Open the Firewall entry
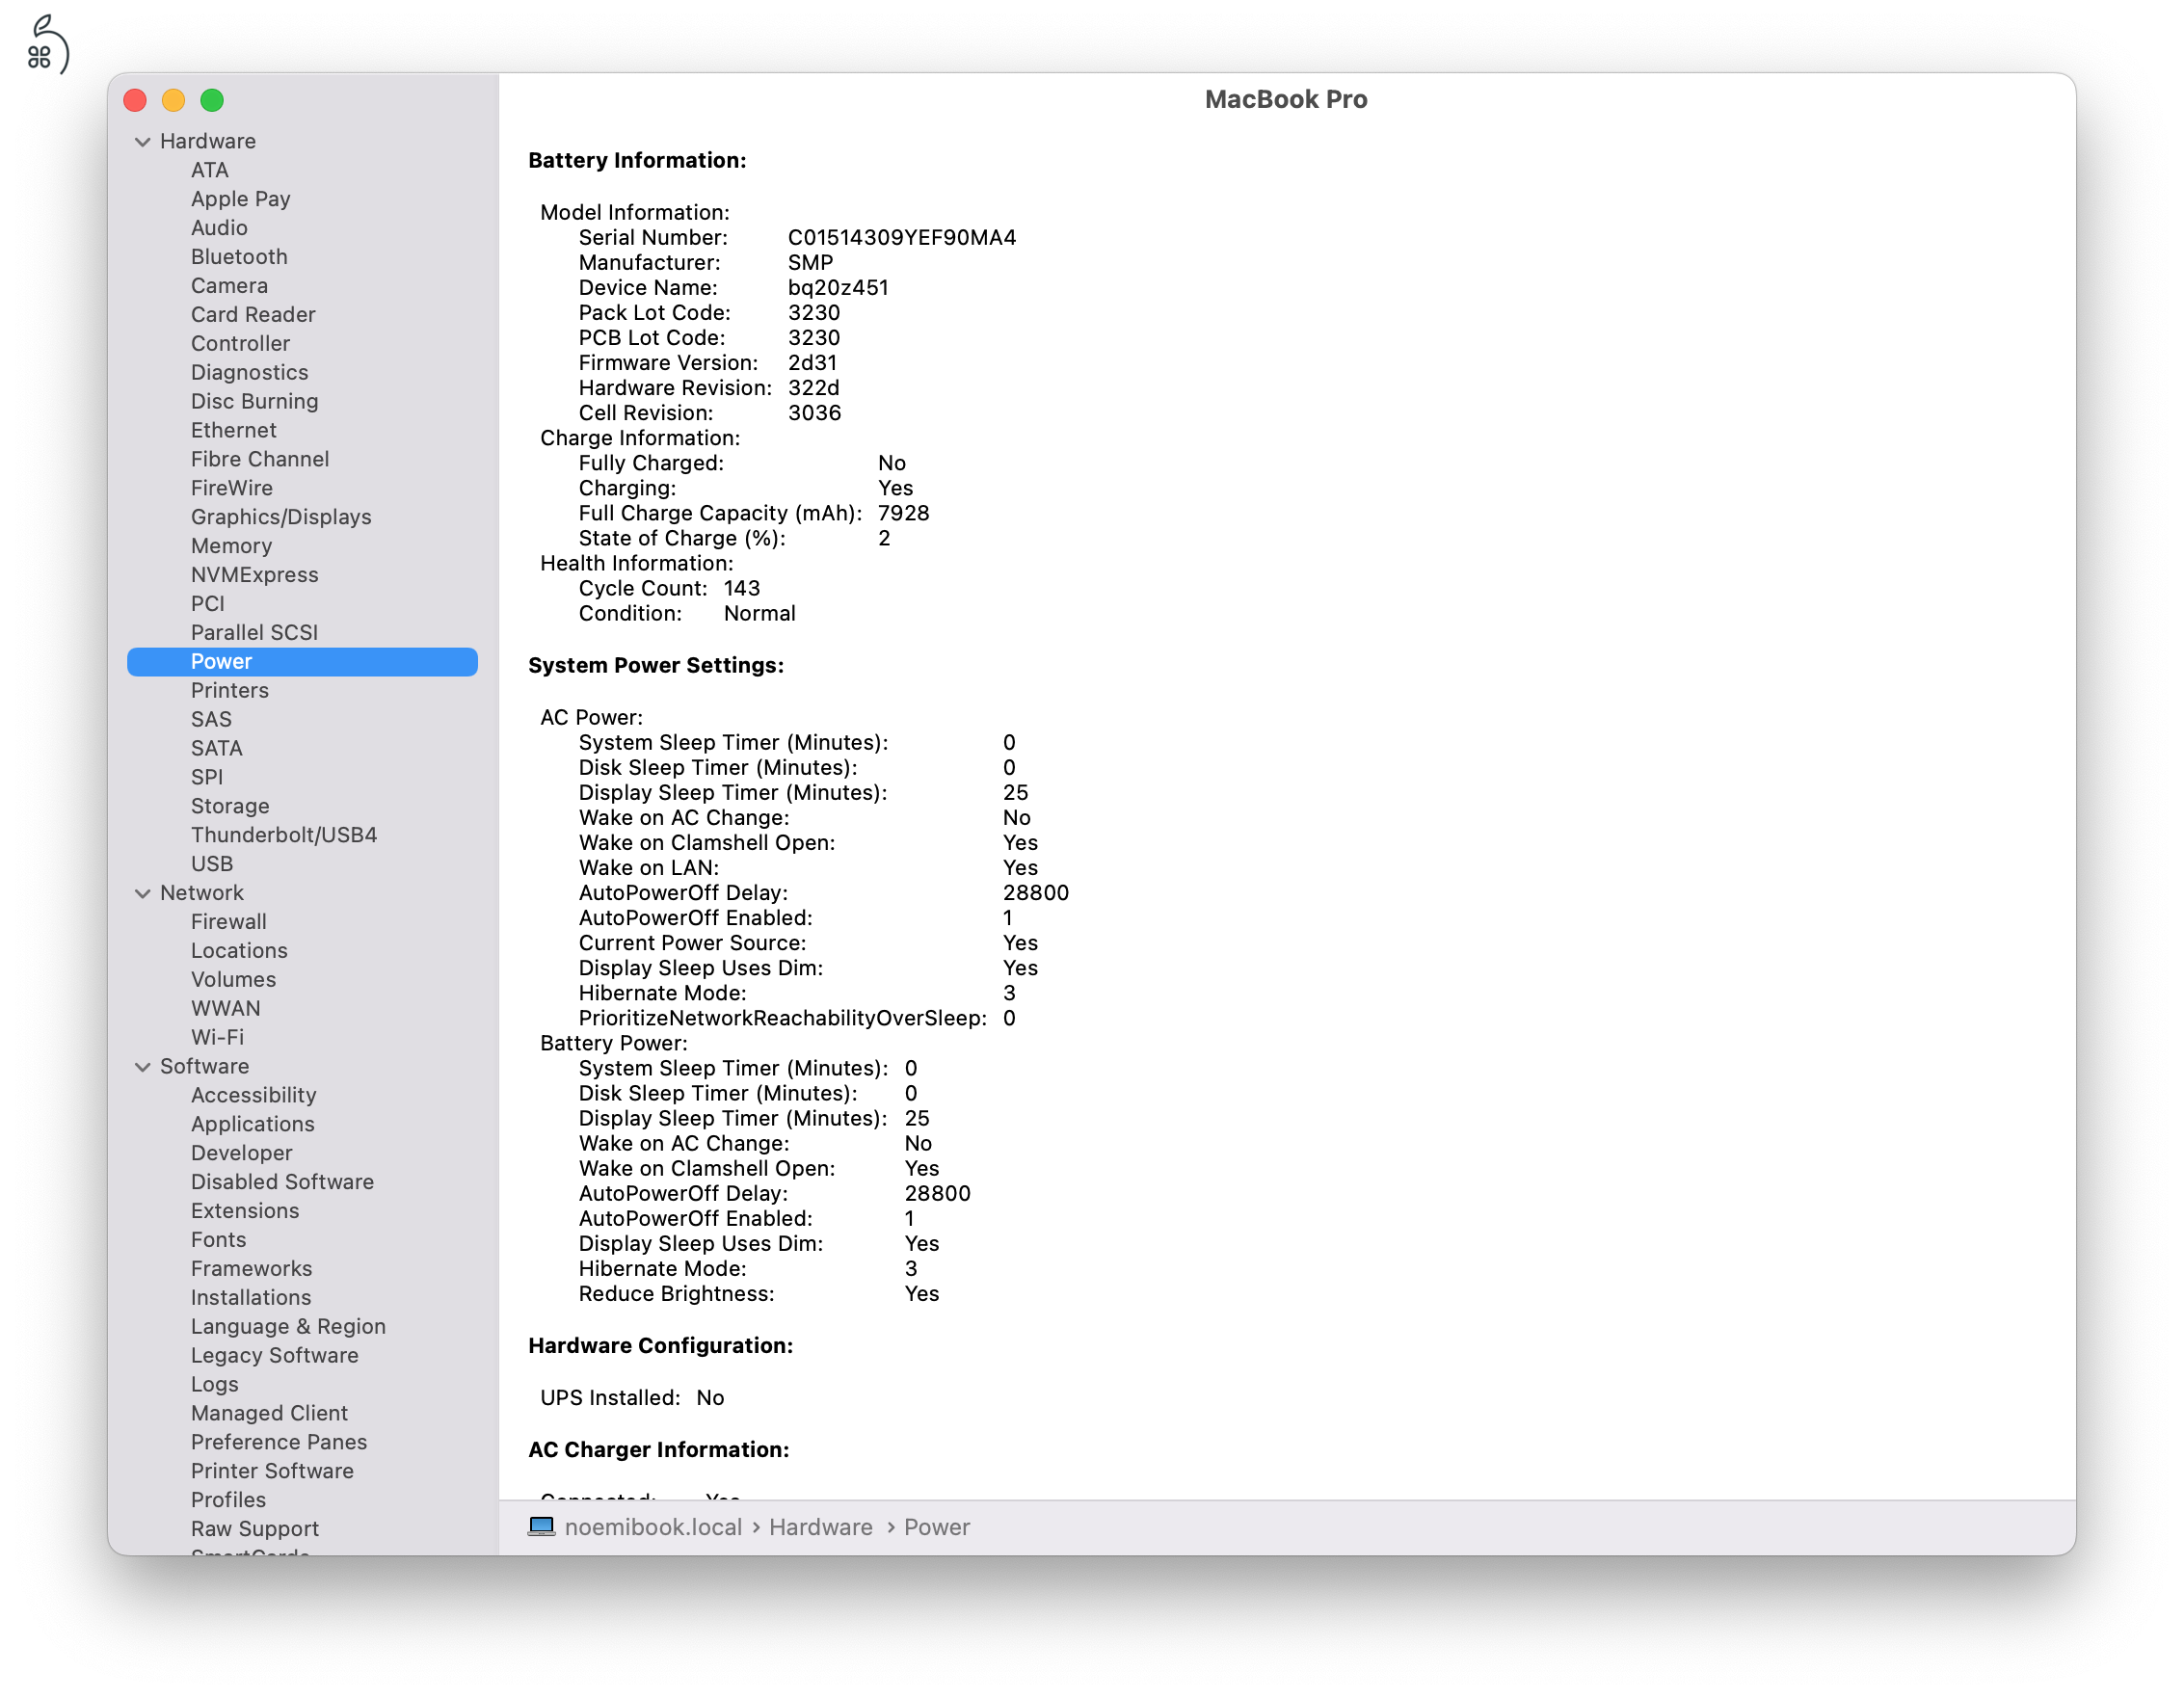Viewport: 2184px width, 1698px height. coord(228,922)
